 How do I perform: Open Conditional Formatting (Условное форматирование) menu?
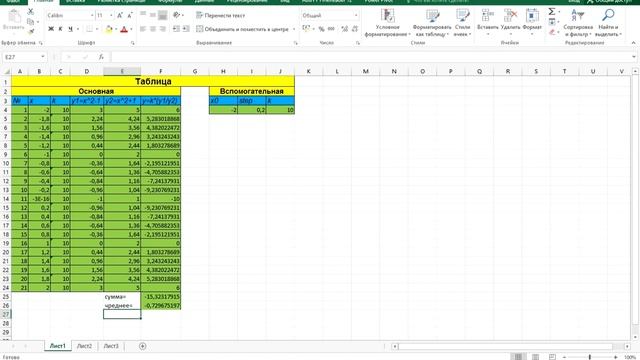pyautogui.click(x=387, y=23)
